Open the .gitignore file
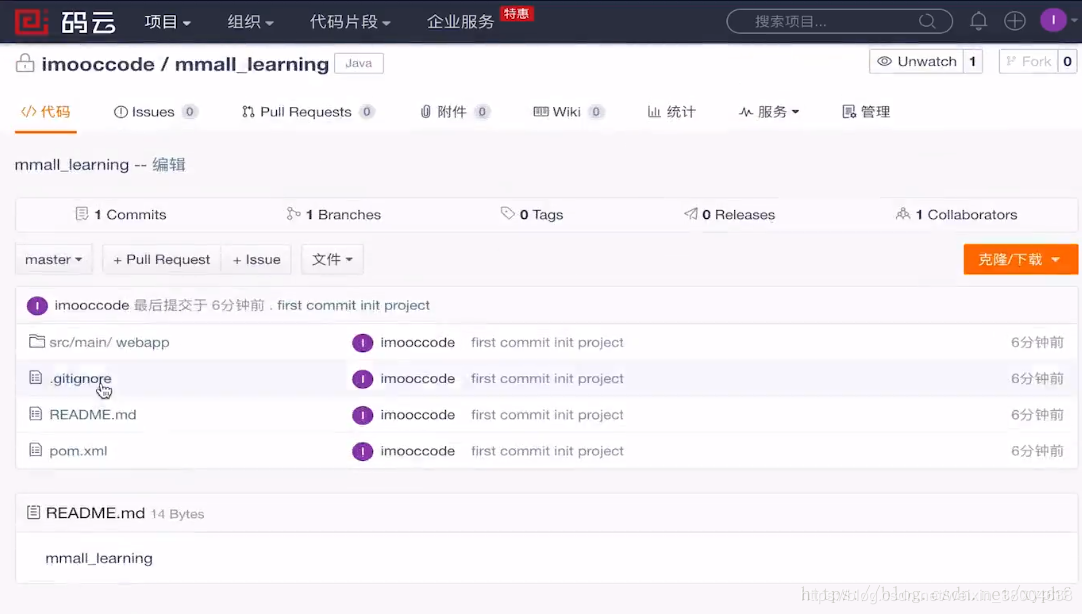Screen dimensions: 1082x614 (x=80, y=378)
